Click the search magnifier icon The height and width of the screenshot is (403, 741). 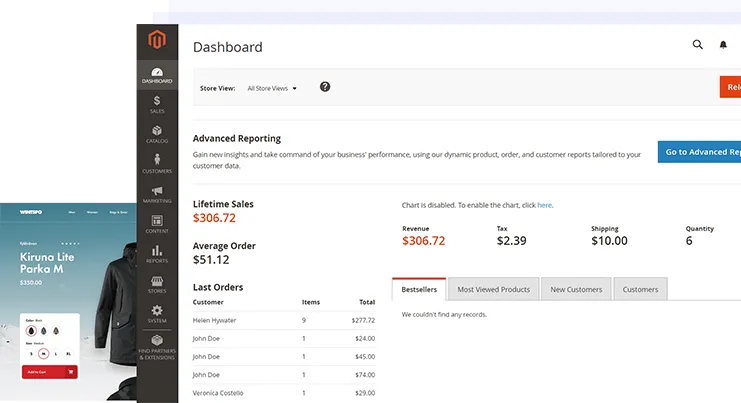coord(698,45)
